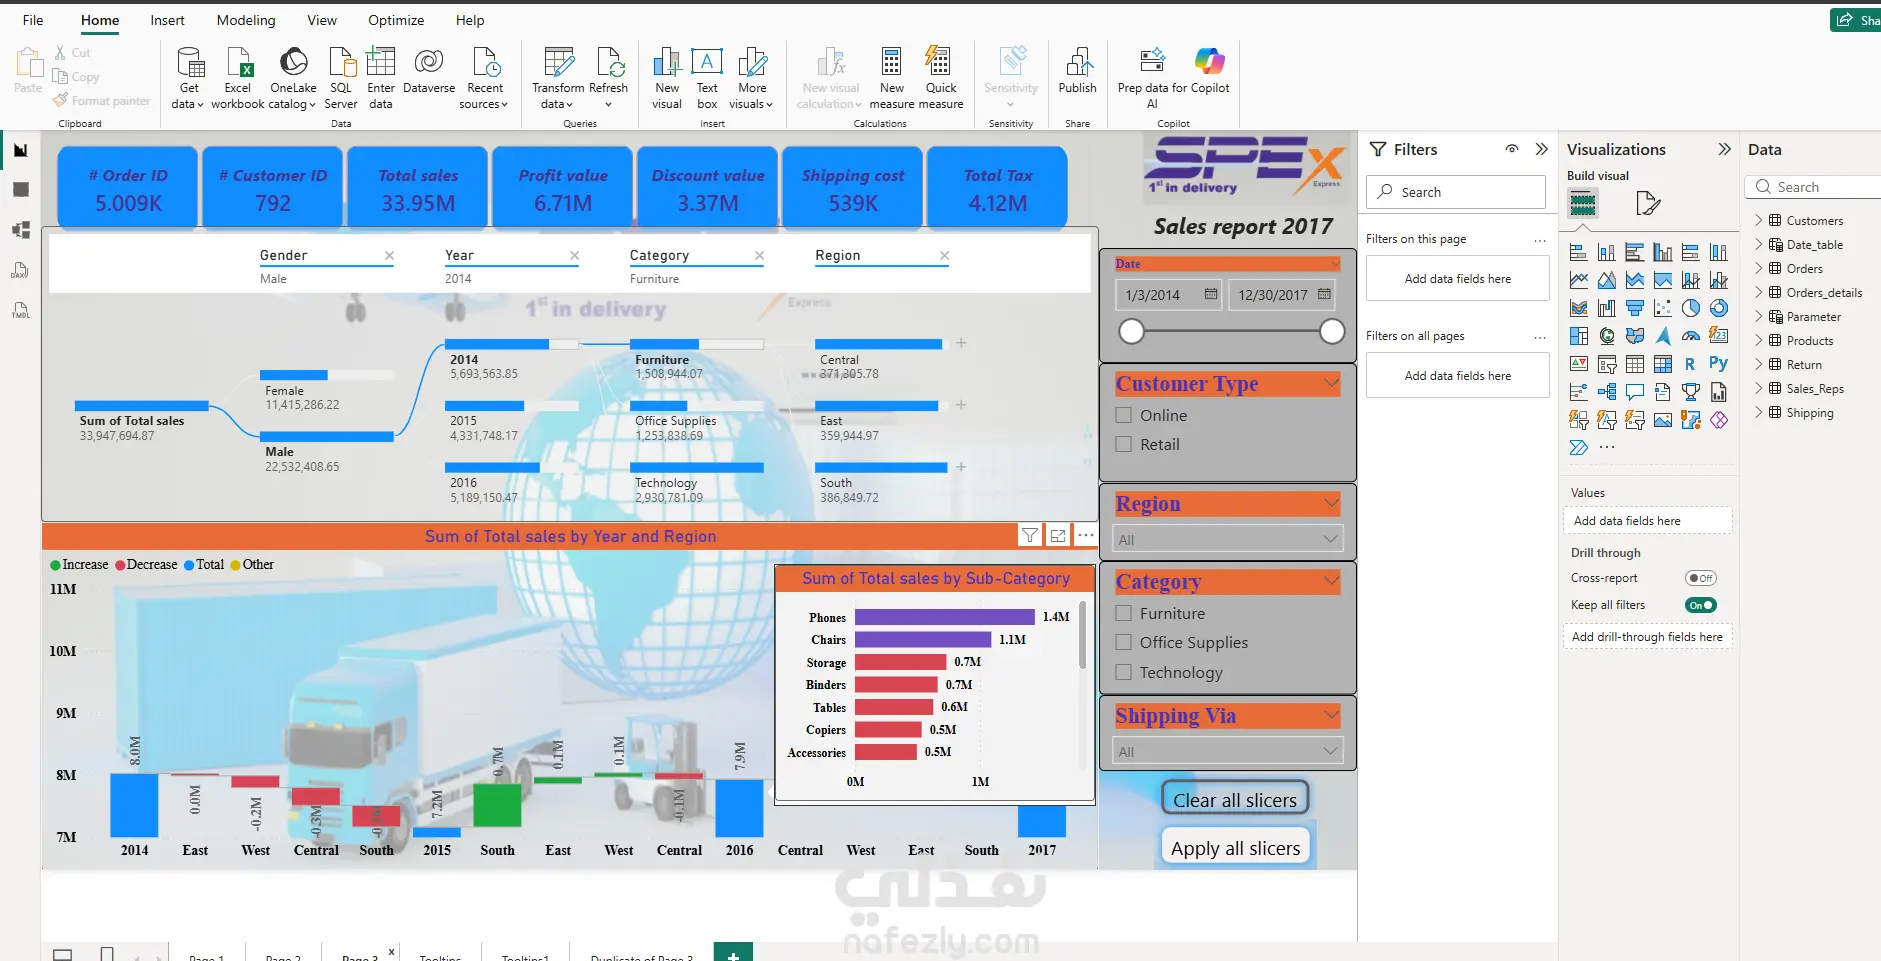
Task: Check the Office Supplies category box
Action: (x=1124, y=642)
